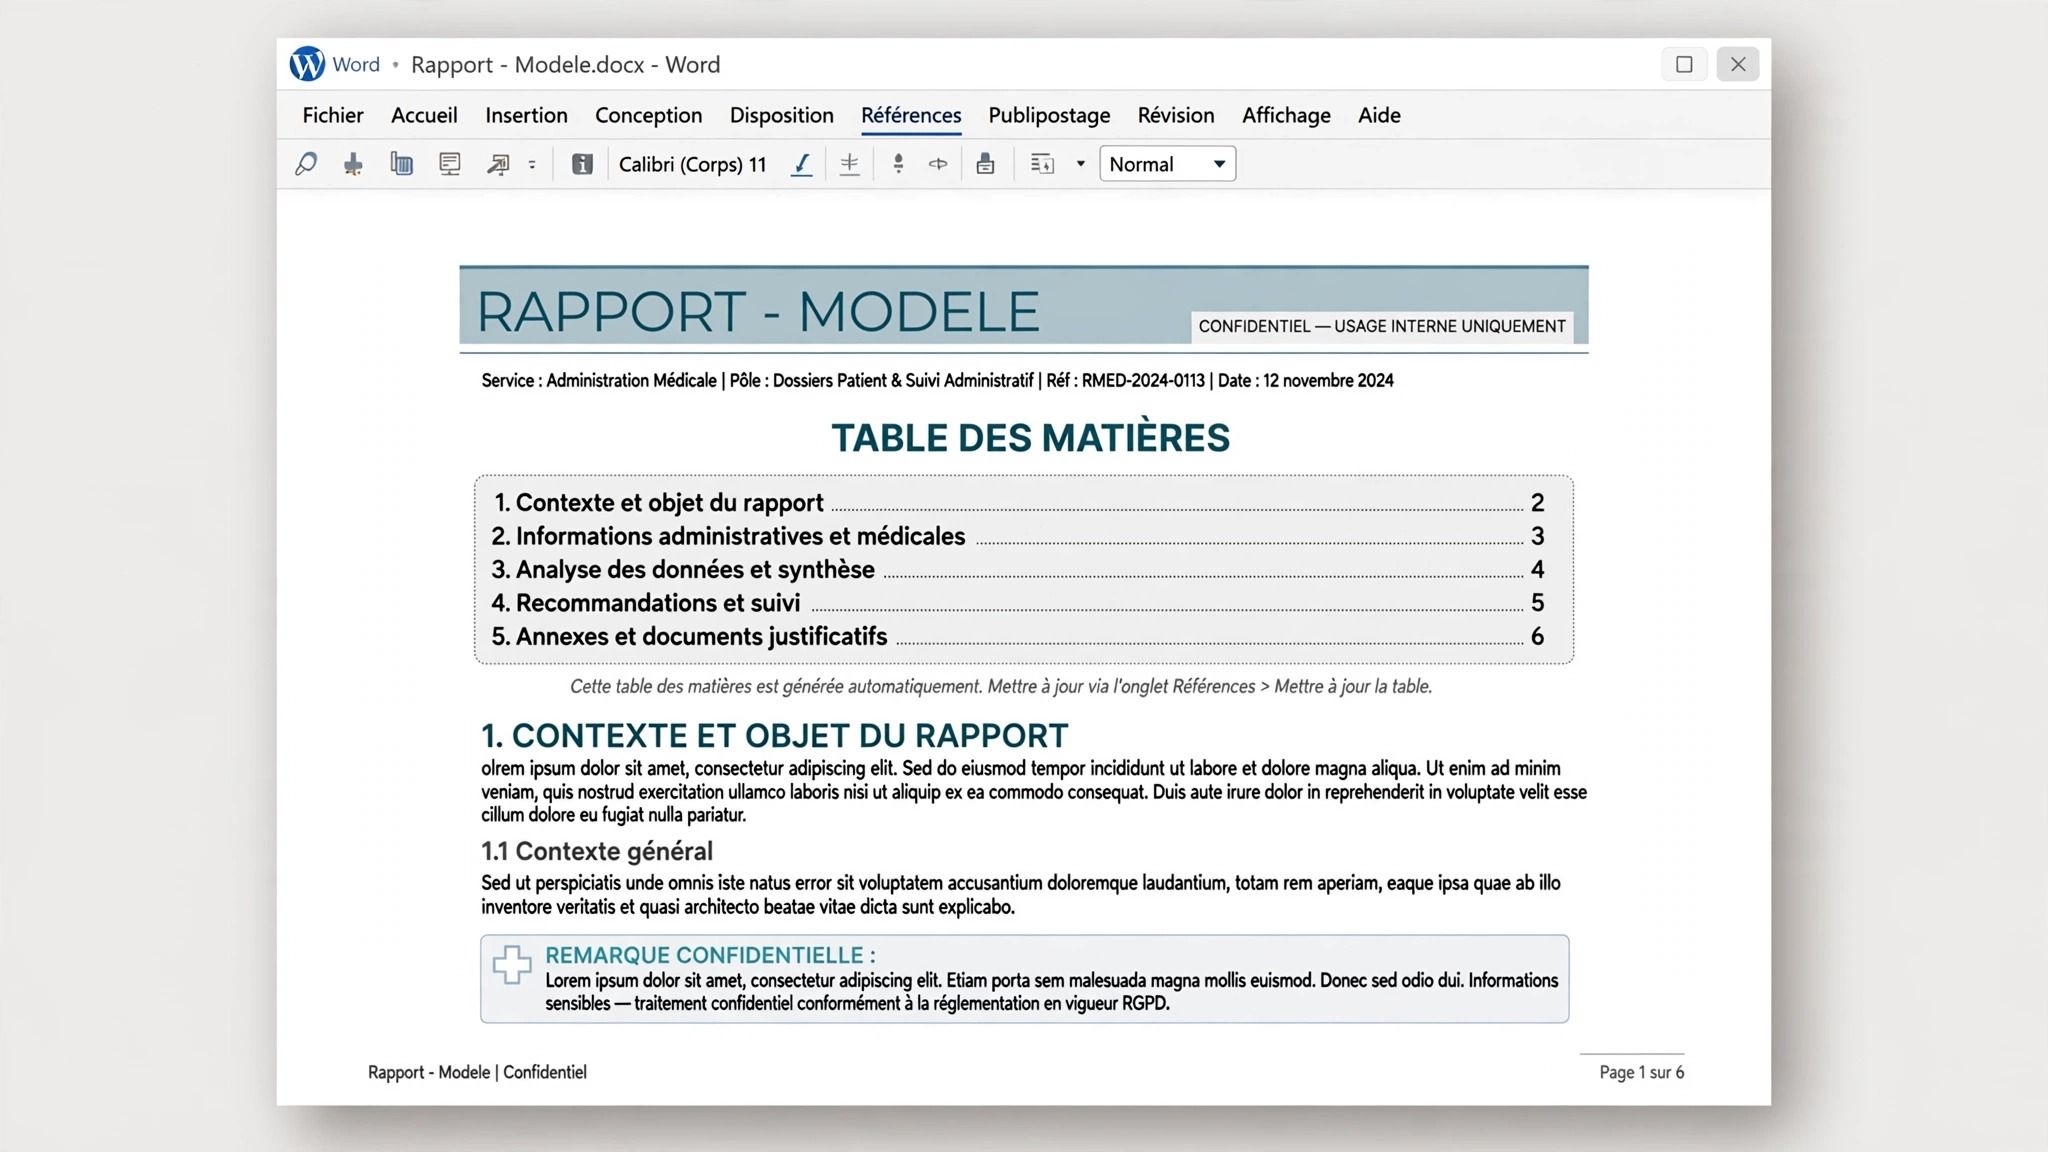2048x1152 pixels.
Task: Switch to the Insertion tab
Action: [526, 115]
